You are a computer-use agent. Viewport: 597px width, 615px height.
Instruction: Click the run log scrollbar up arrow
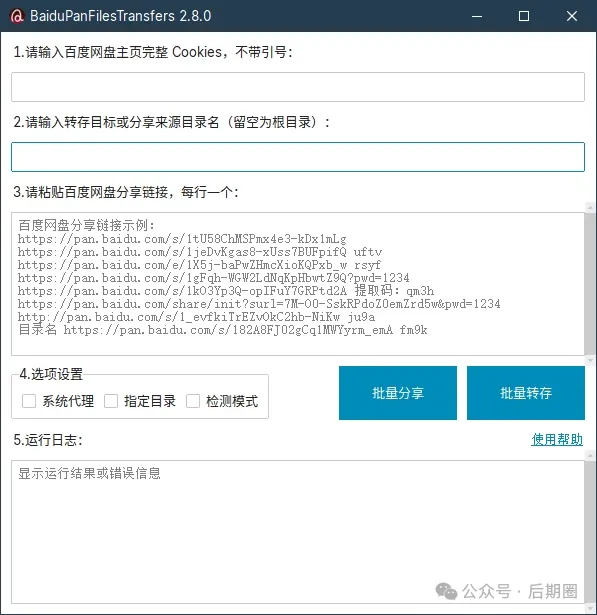tap(590, 455)
